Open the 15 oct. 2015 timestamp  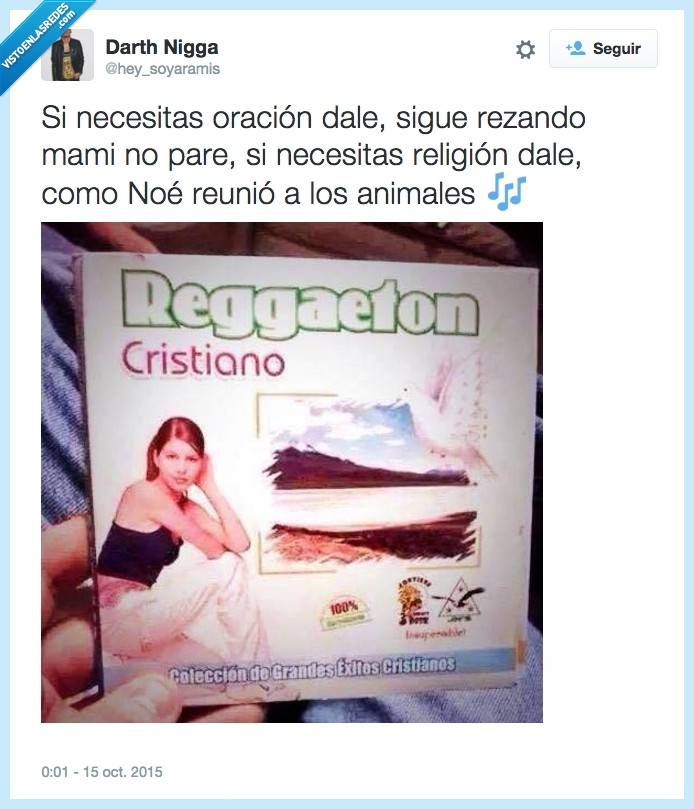click(102, 772)
